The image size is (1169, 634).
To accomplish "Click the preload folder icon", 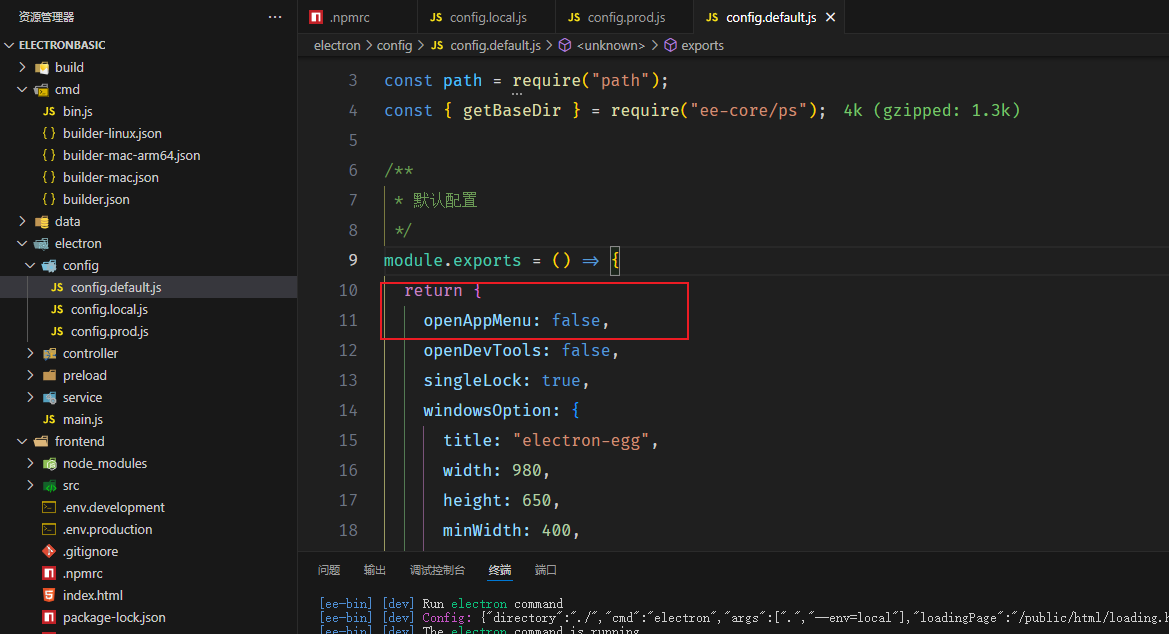I will point(49,375).
